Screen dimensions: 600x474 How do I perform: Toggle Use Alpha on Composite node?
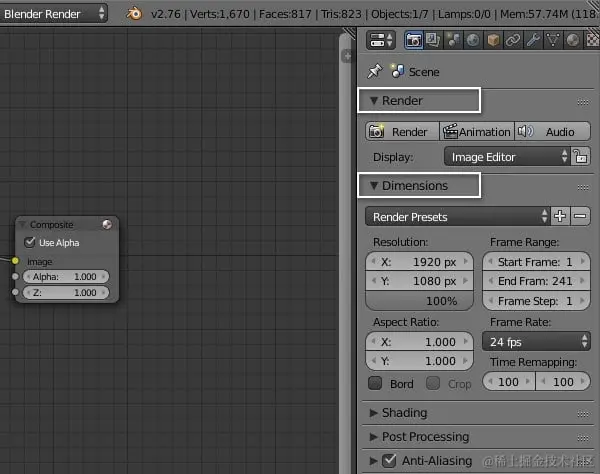(x=29, y=242)
